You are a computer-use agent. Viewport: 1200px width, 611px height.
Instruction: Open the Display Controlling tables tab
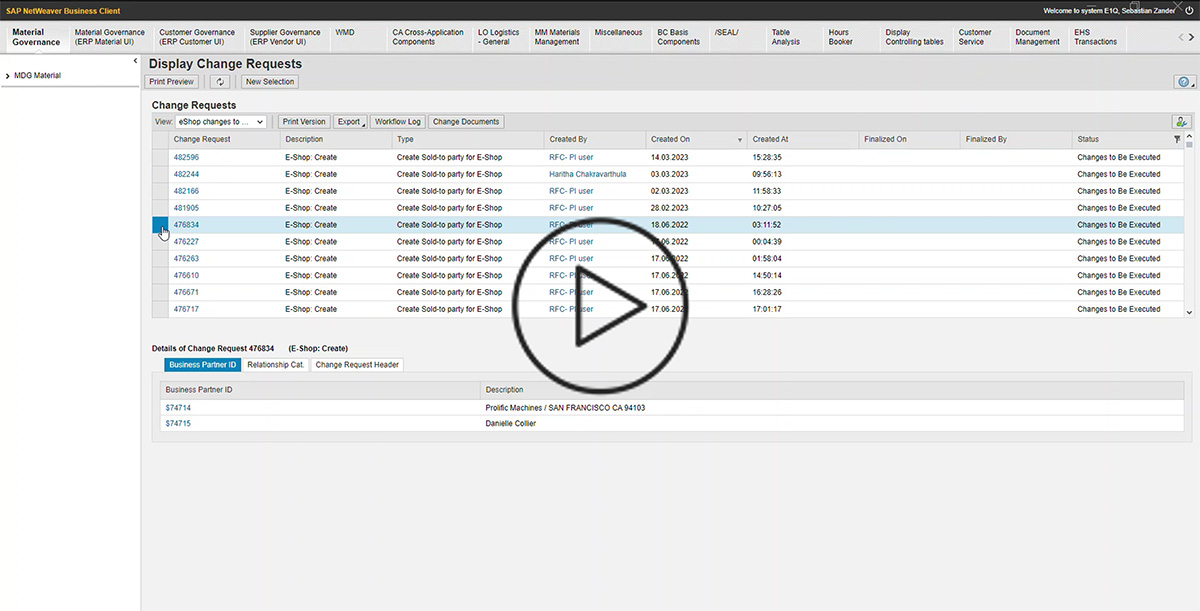[914, 37]
